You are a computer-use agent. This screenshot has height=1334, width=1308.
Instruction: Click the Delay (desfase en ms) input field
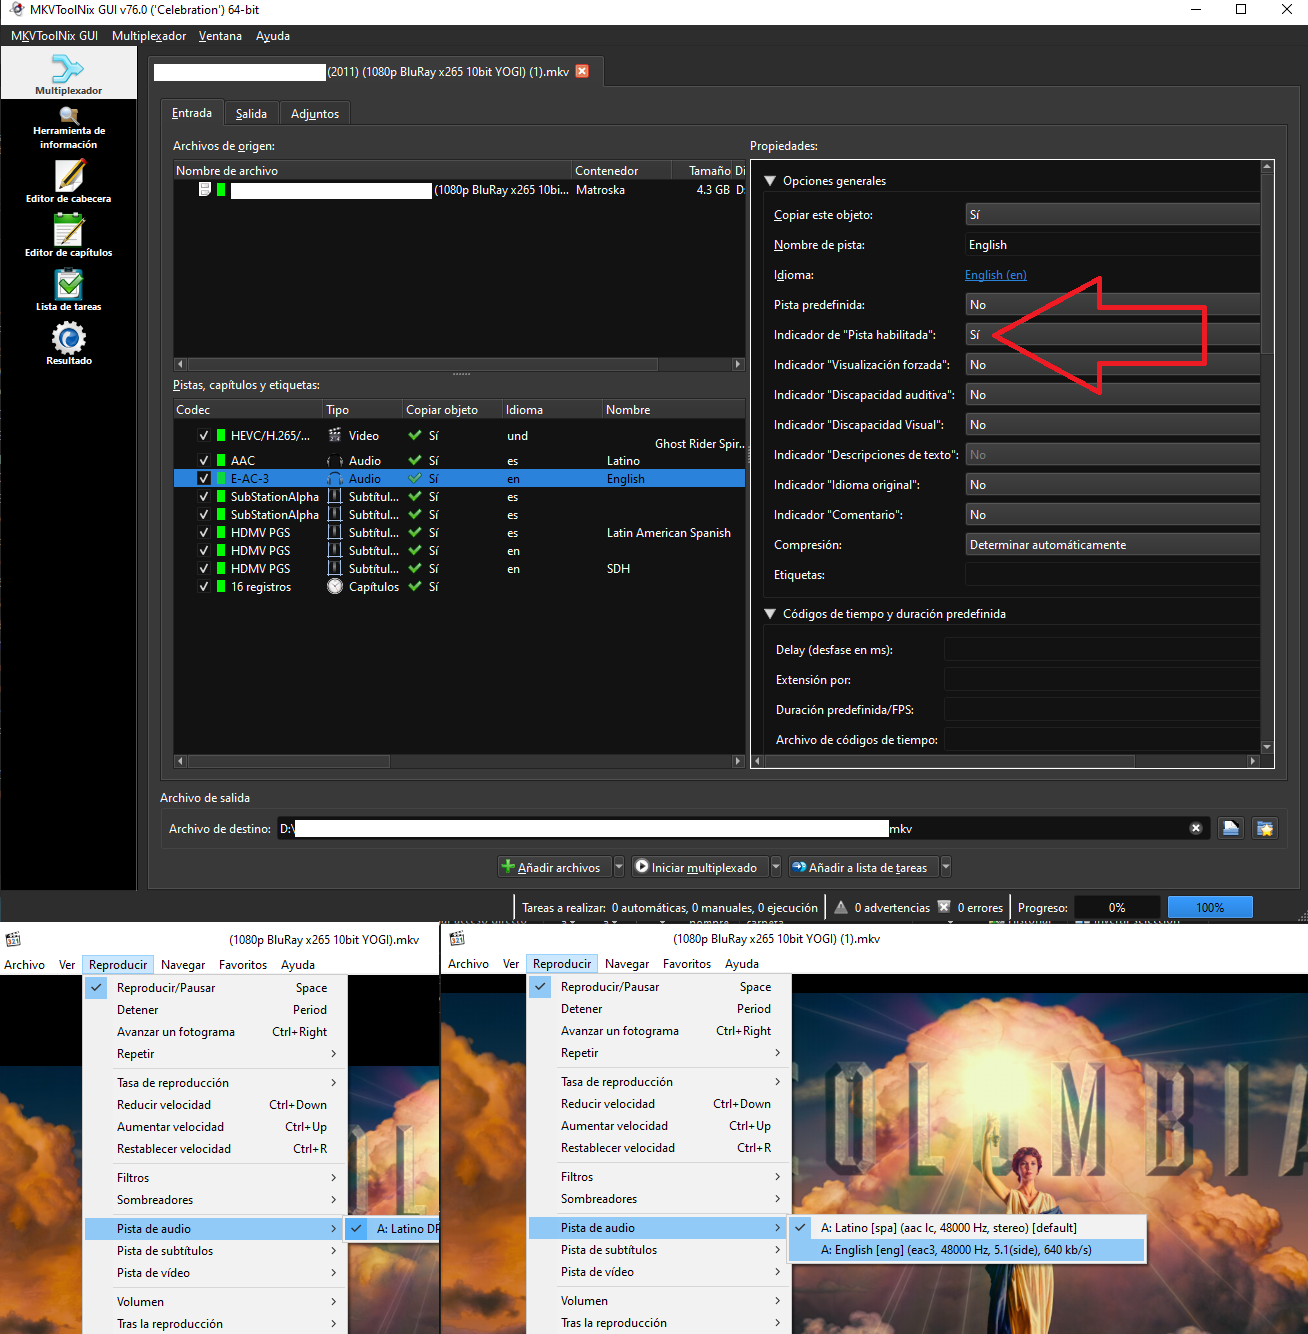tap(1102, 650)
